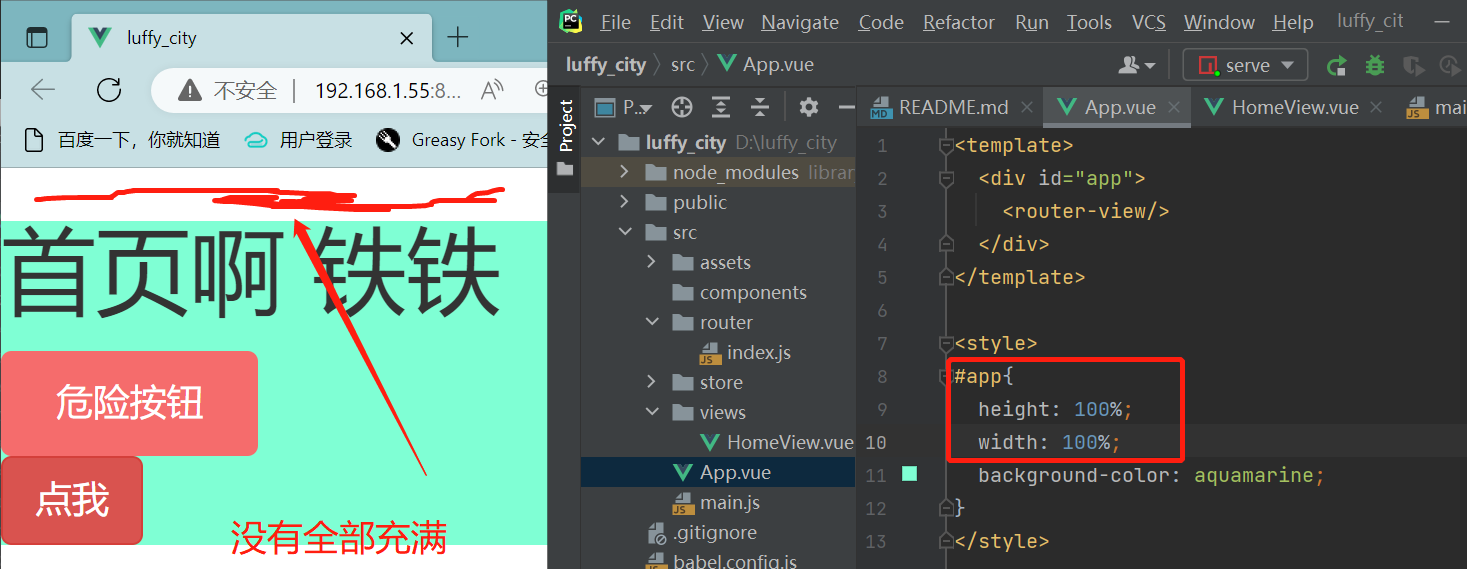Fold the #app CSS block

tap(946, 377)
